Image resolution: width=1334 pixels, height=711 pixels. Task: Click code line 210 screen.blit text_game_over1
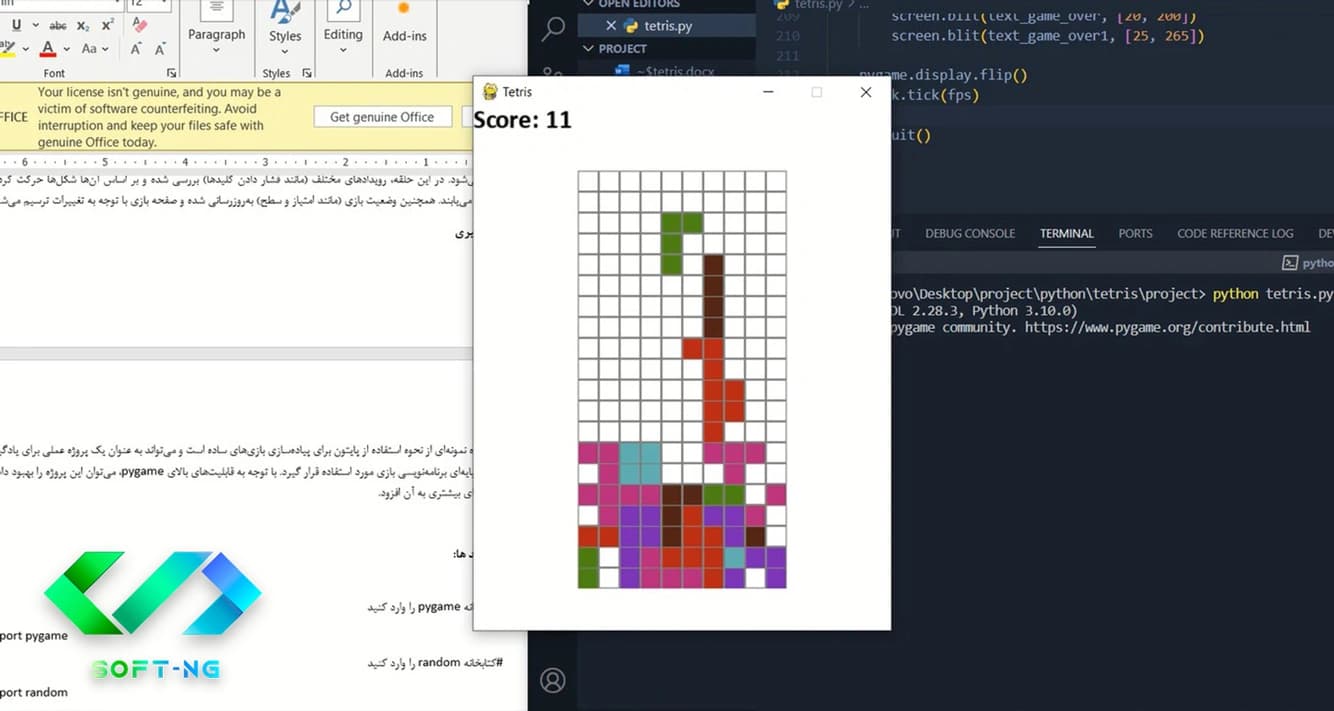click(1048, 36)
